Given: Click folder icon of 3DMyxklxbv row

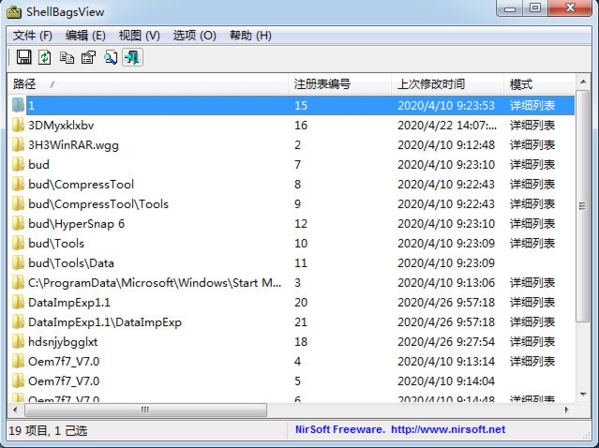Looking at the screenshot, I should point(18,125).
